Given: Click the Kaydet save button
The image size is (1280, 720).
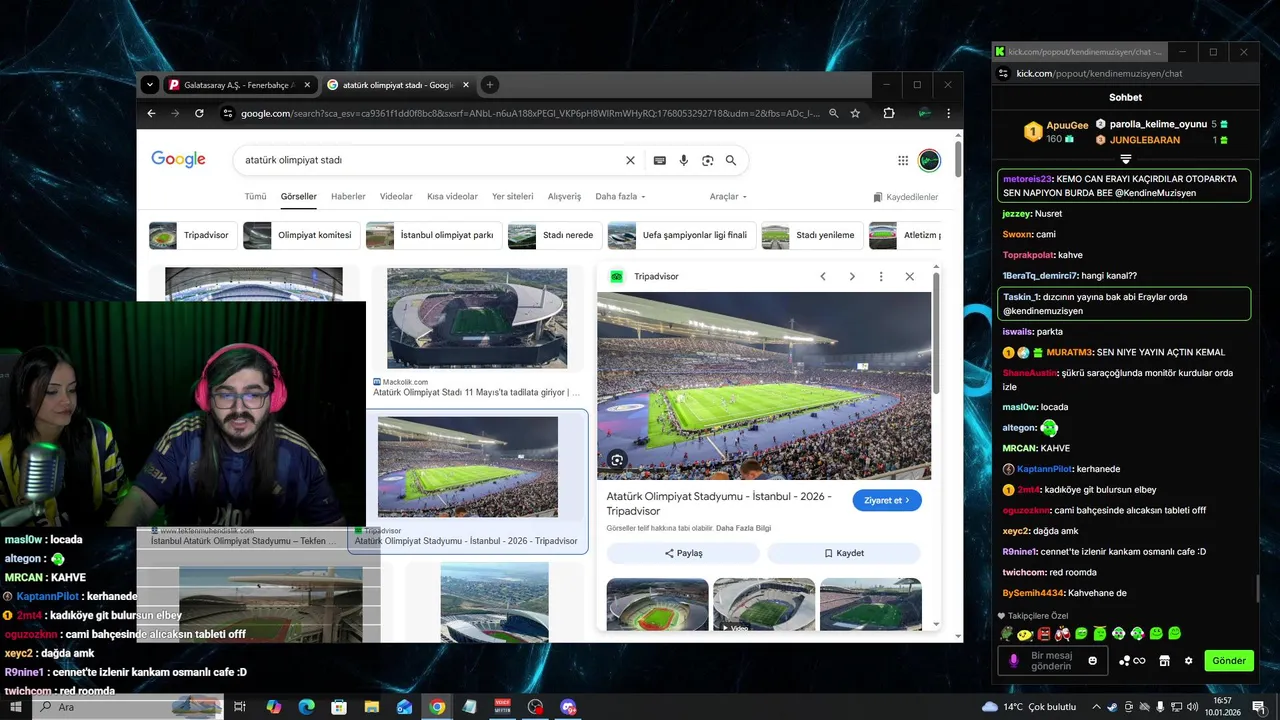Looking at the screenshot, I should 844,553.
